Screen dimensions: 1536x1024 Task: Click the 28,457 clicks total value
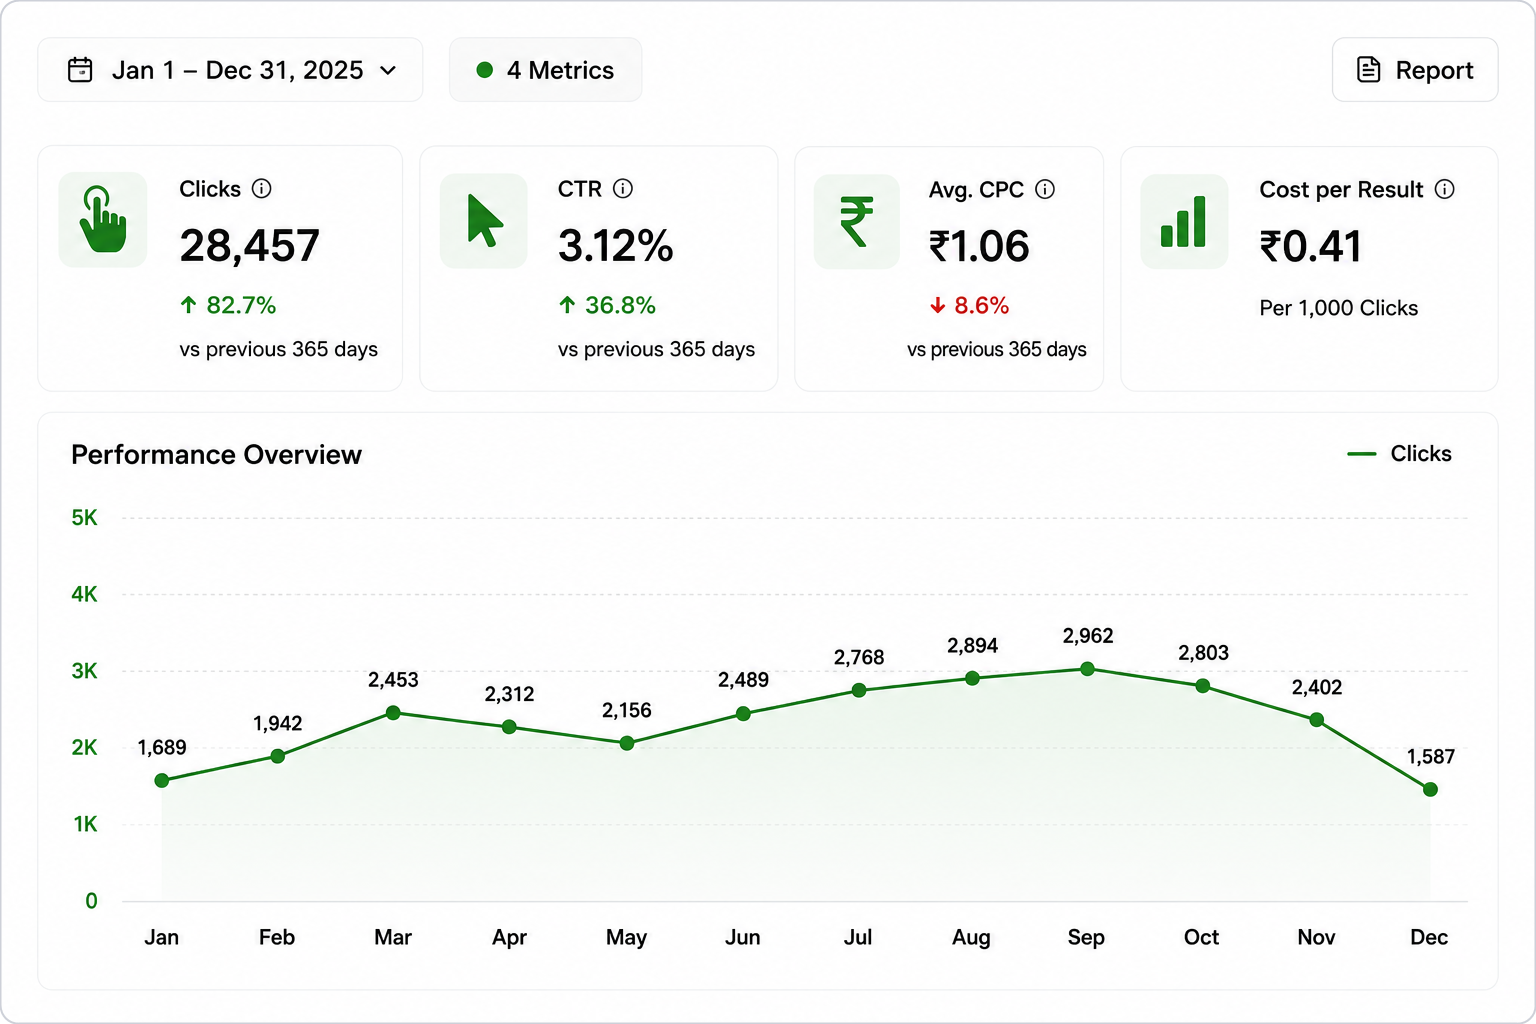pyautogui.click(x=250, y=246)
